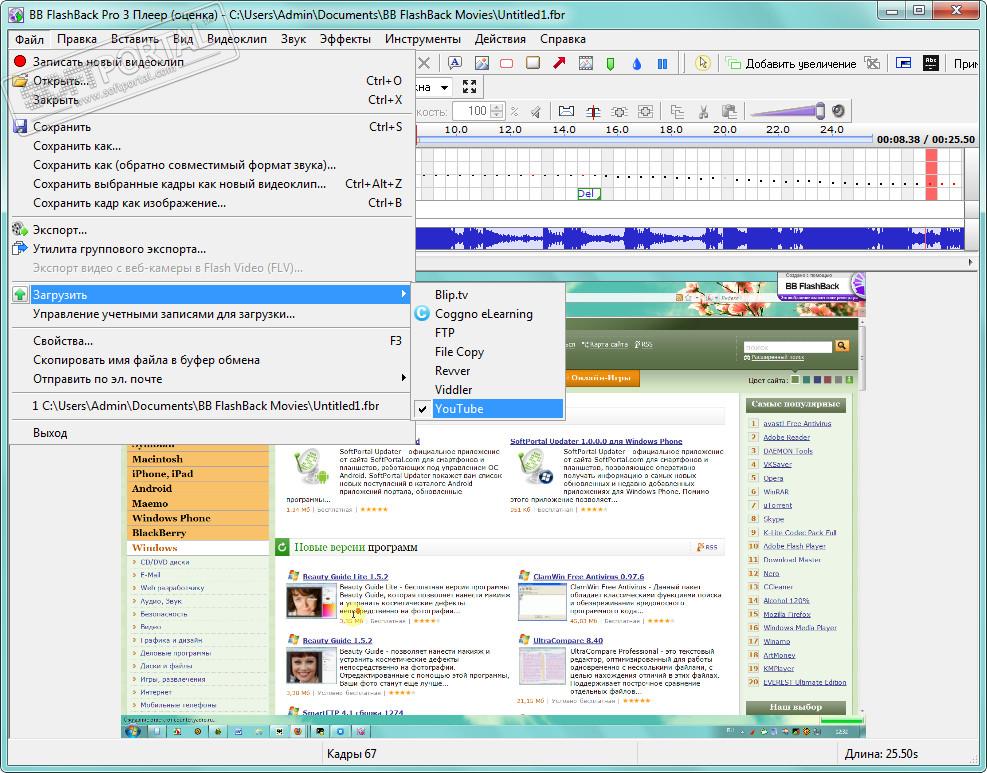987x773 pixels.
Task: Toggle the checked YouTube upload option
Action: pyautogui.click(x=488, y=409)
